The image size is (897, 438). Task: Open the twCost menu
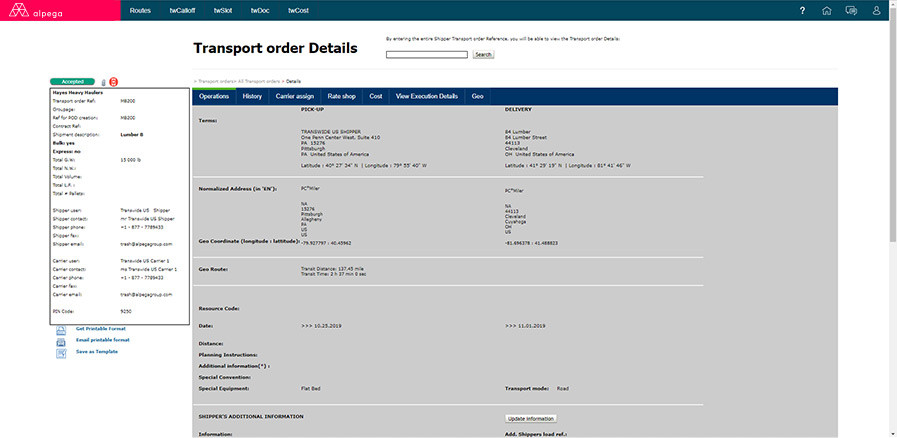[x=298, y=11]
